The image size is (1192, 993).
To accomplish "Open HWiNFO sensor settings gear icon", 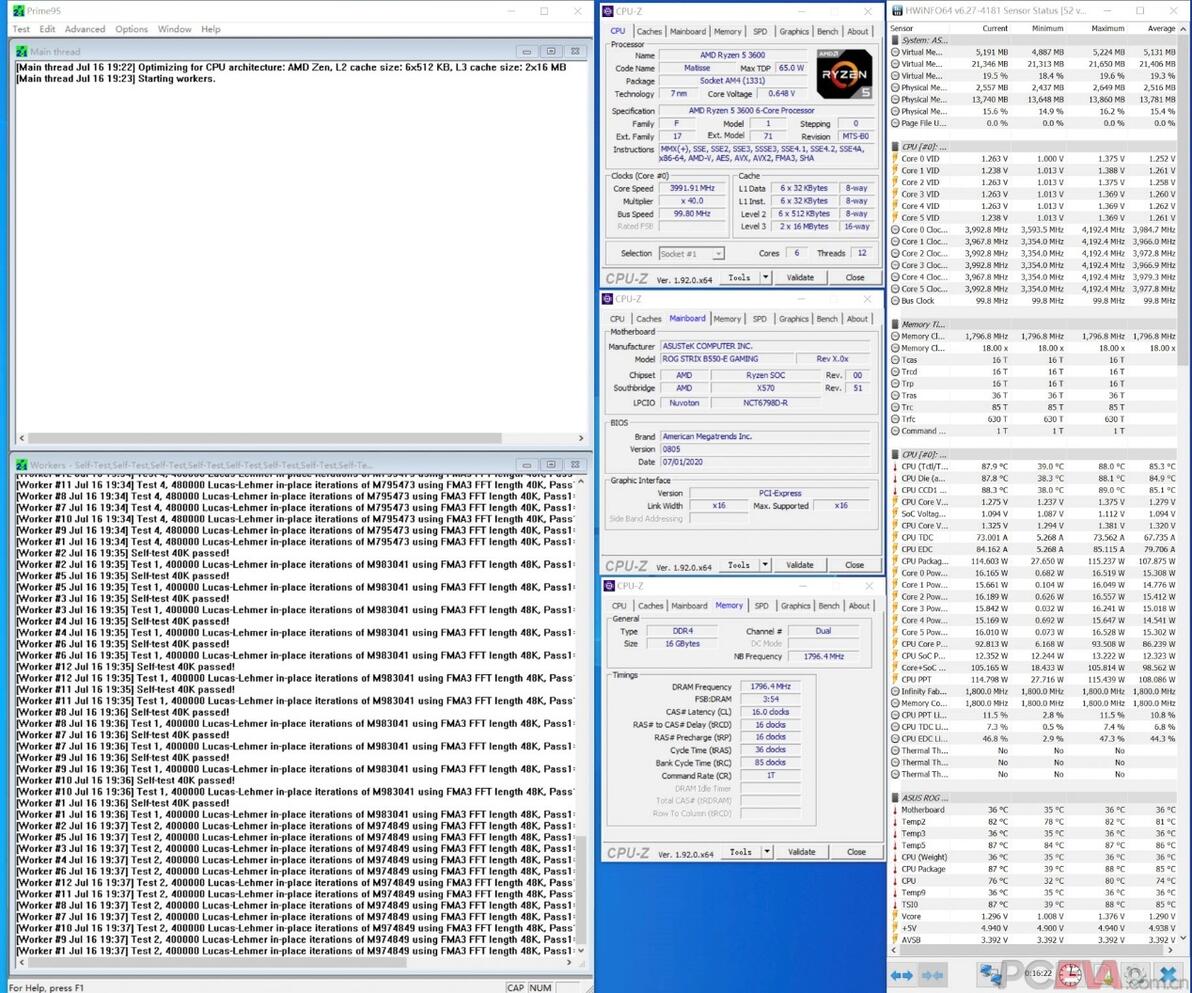I will (1134, 974).
